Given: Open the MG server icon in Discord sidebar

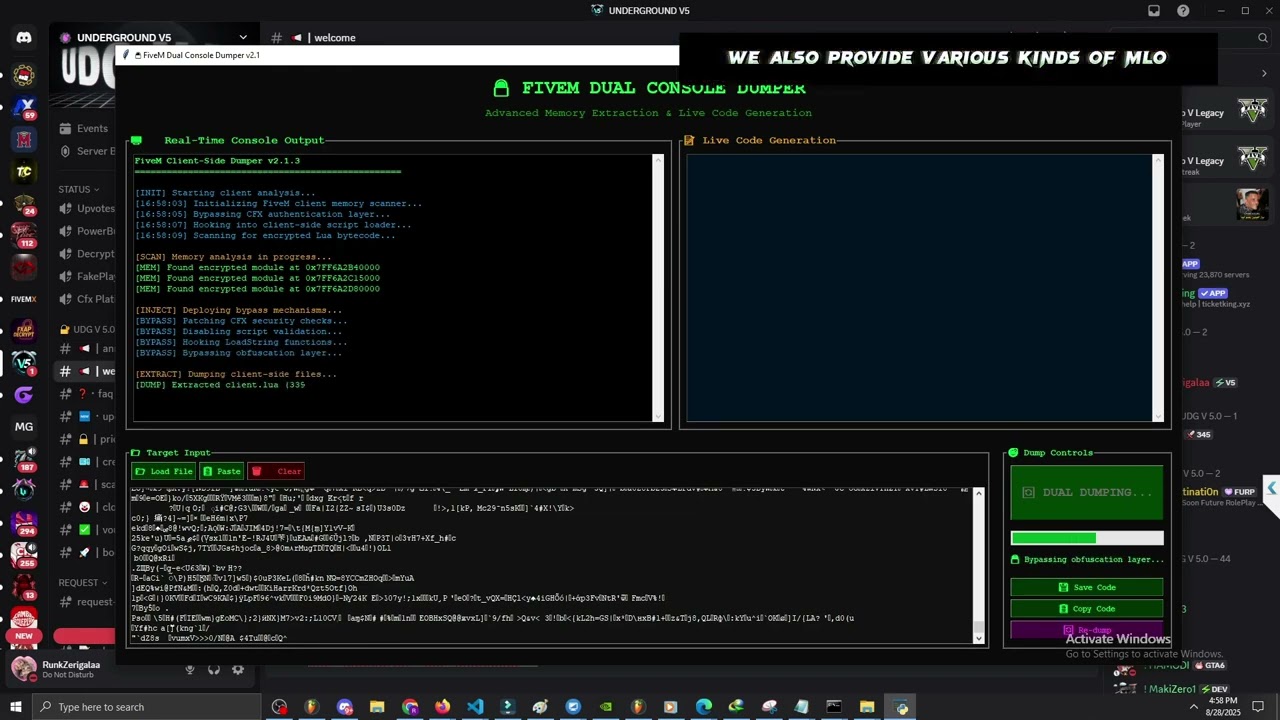Looking at the screenshot, I should pos(24,426).
